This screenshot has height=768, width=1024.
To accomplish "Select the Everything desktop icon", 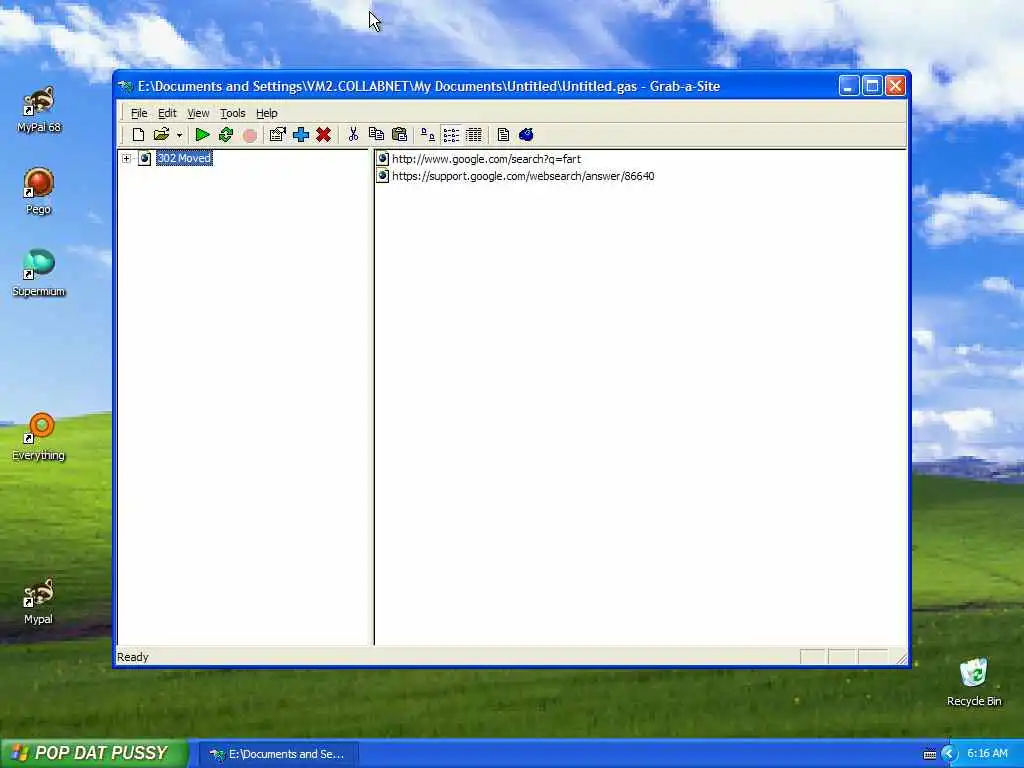I will [x=39, y=437].
